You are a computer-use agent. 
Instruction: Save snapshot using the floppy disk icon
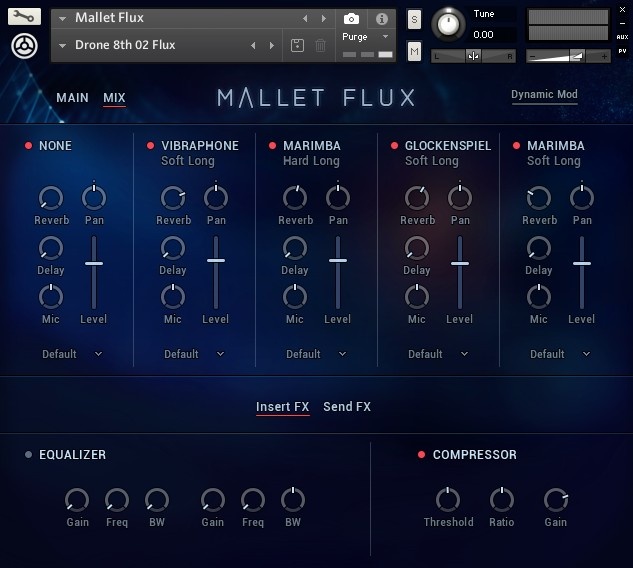298,45
